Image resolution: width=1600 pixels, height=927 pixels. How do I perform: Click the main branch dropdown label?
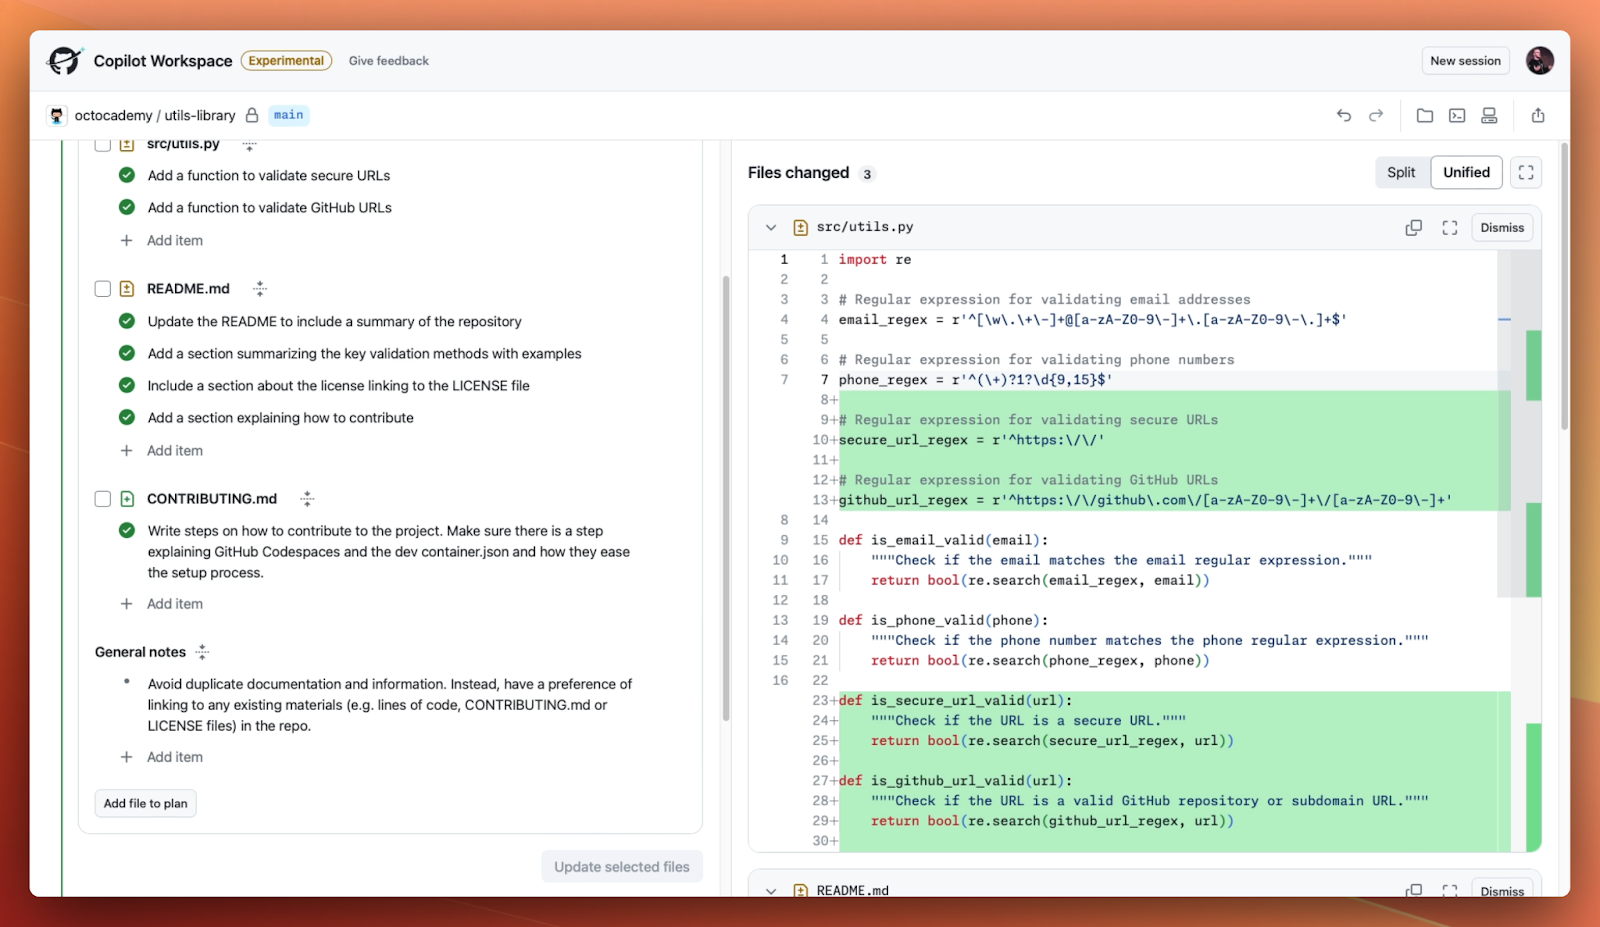pos(288,115)
